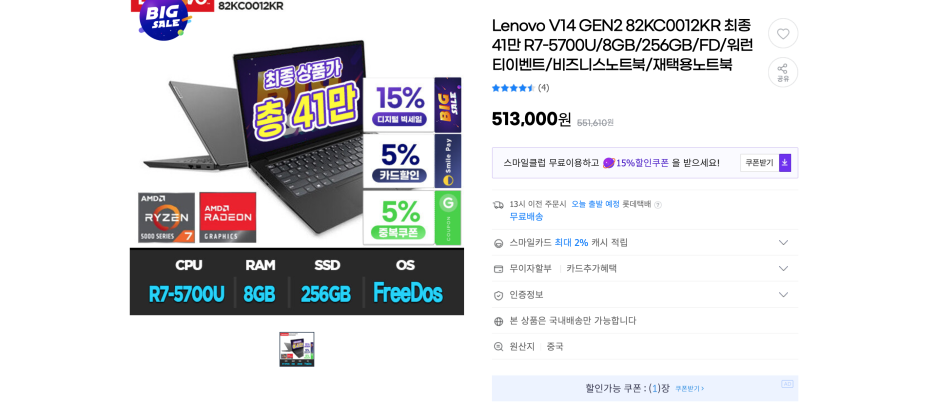This screenshot has width=936, height=410.
Task: Click the country of origin icon
Action: coord(498,347)
